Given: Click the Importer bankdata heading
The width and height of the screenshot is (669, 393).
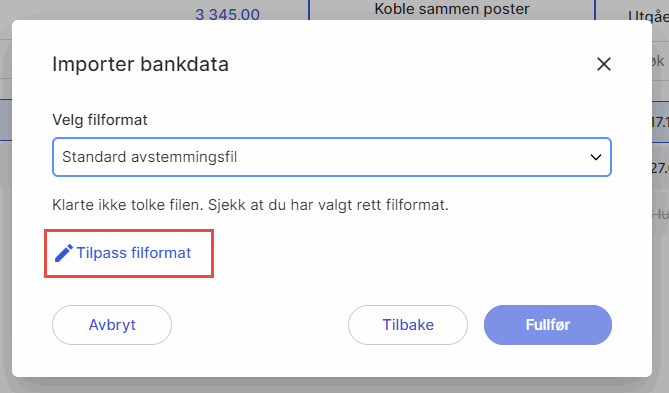Looking at the screenshot, I should tap(140, 64).
